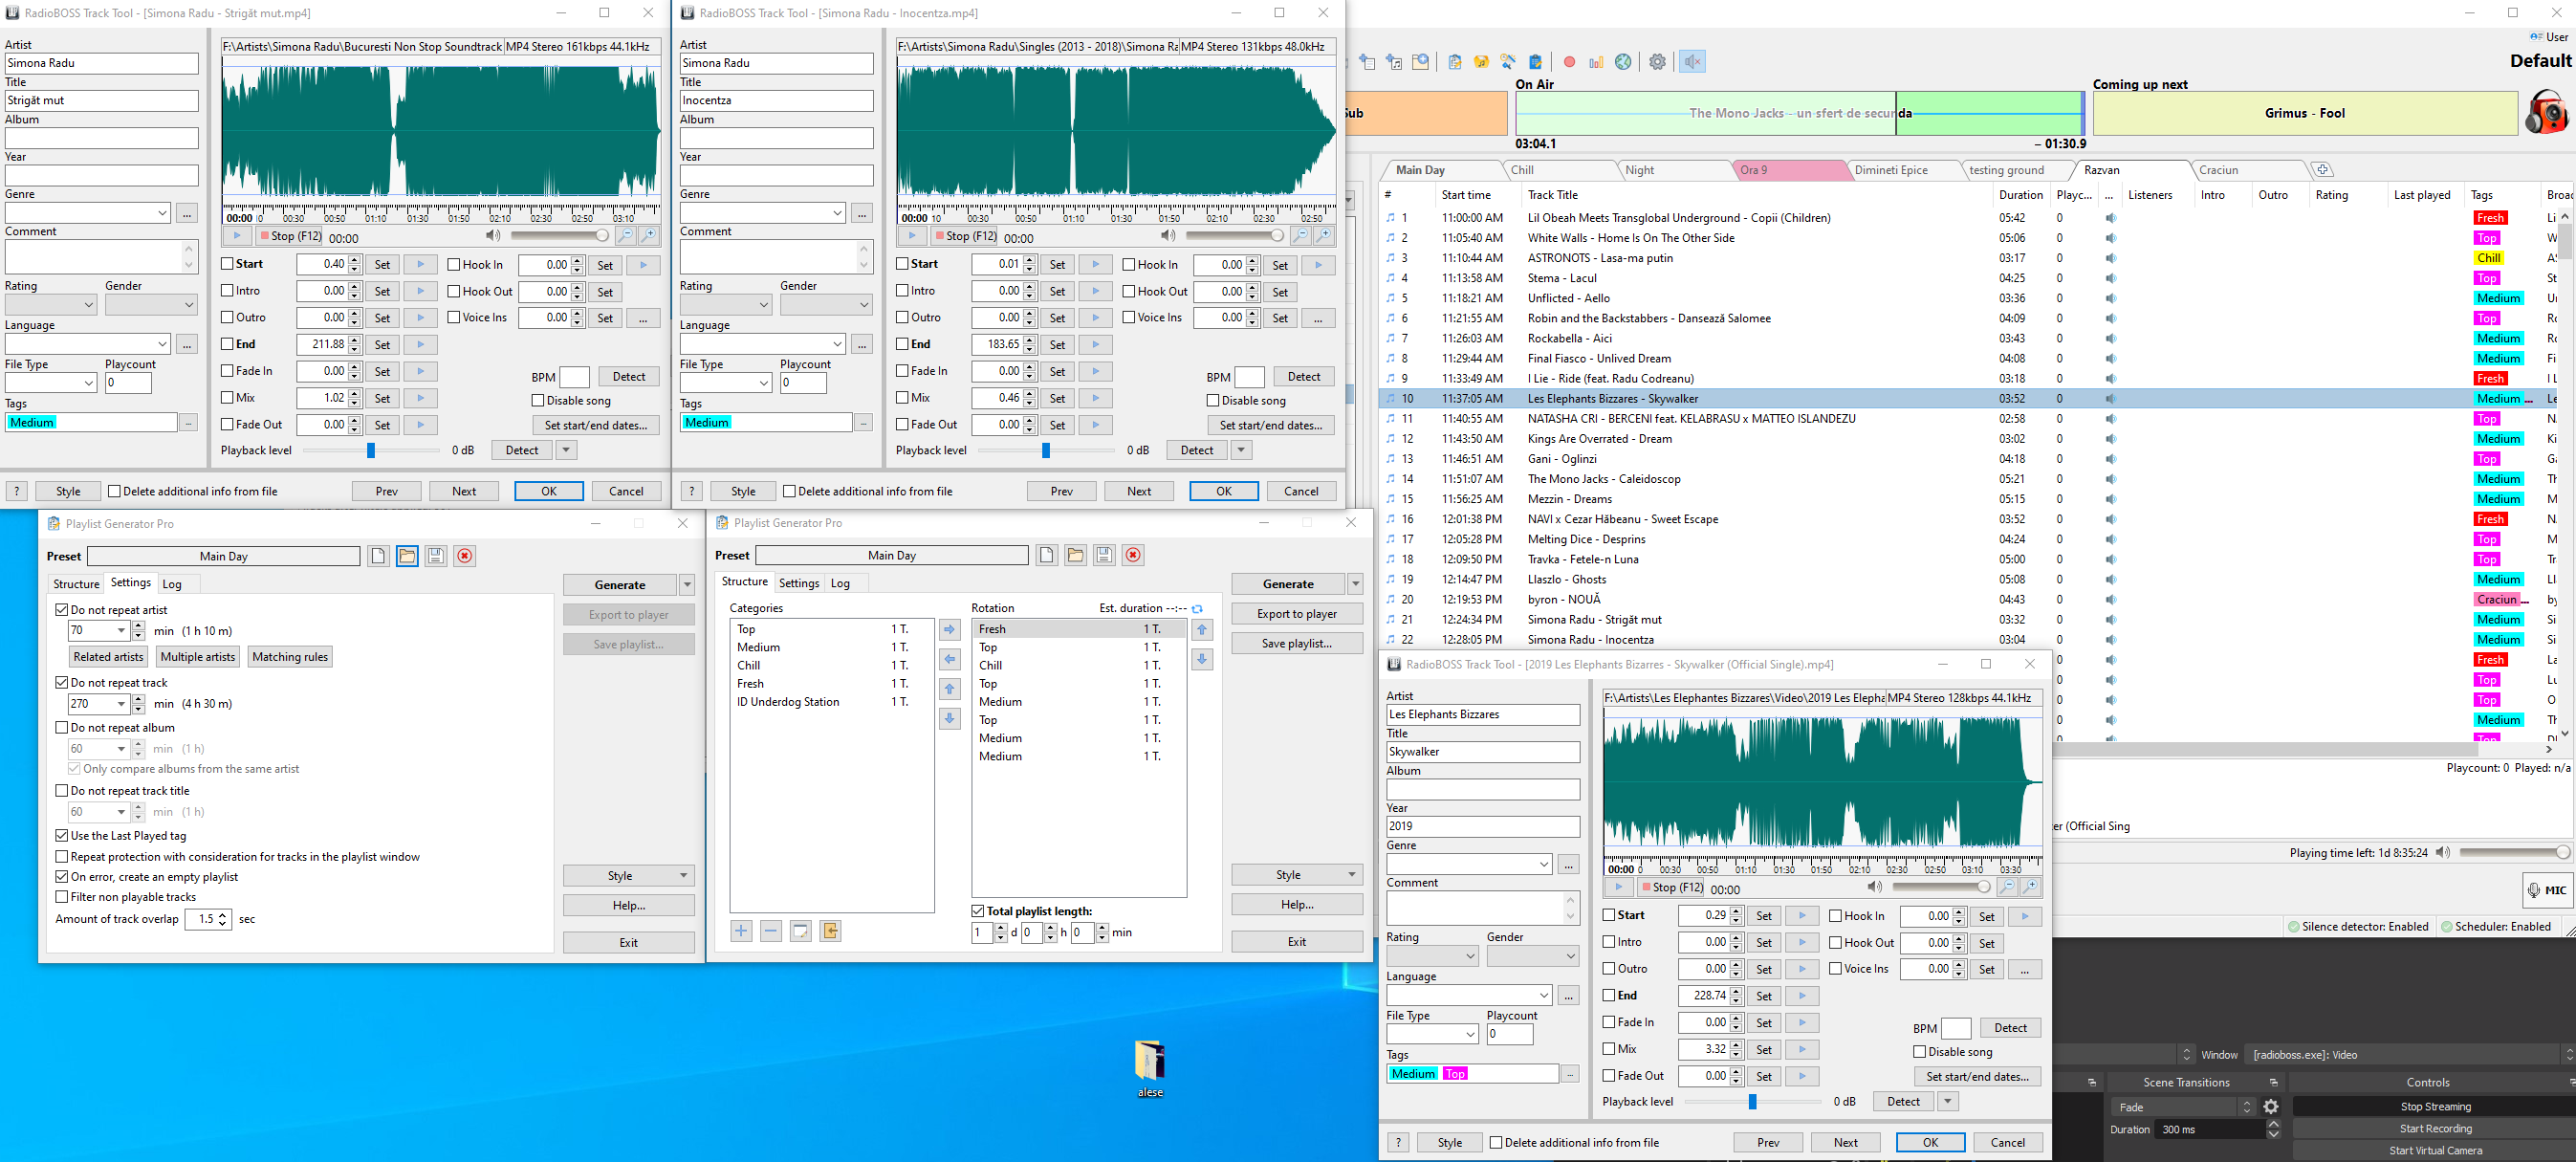Move rotation item up with arrow right of Rotation
The height and width of the screenshot is (1162, 2576).
point(1202,629)
